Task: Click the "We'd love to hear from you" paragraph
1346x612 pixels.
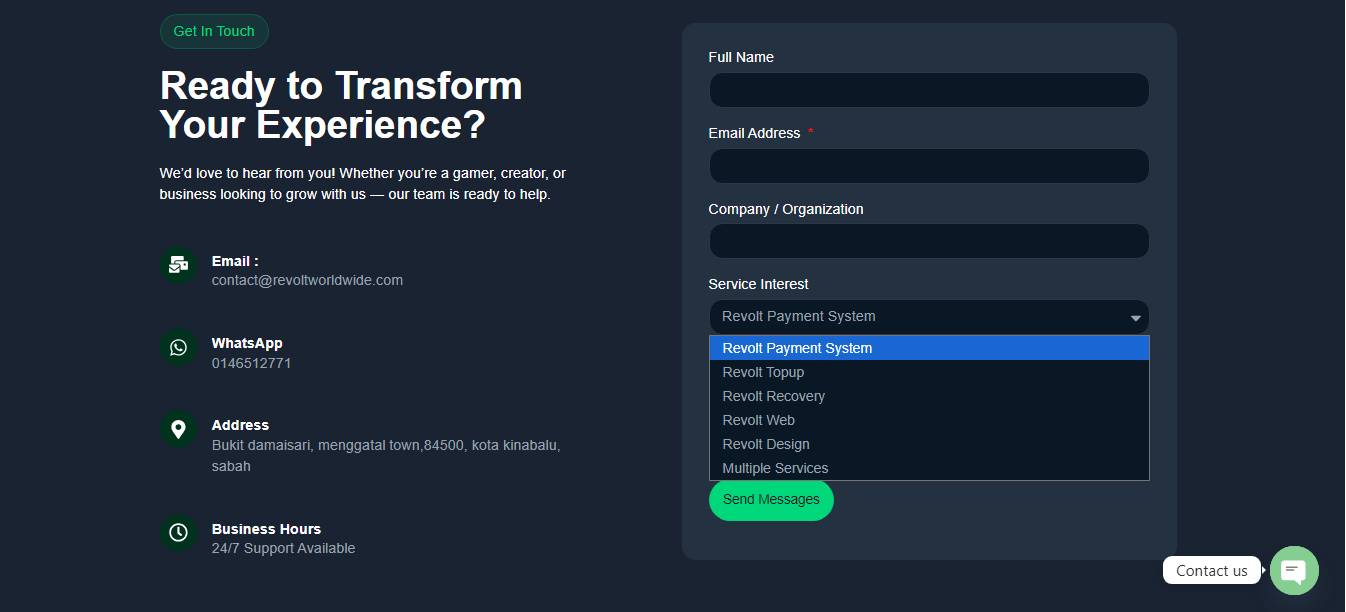Action: pyautogui.click(x=363, y=184)
